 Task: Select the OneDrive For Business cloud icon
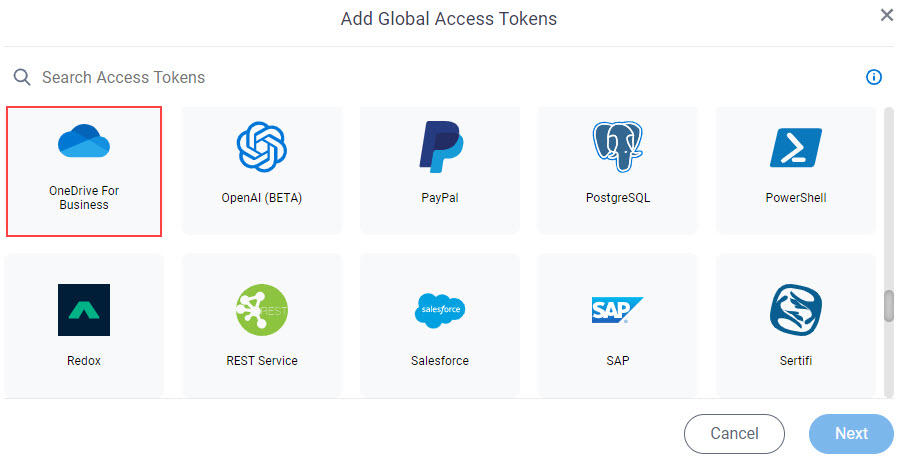[84, 140]
